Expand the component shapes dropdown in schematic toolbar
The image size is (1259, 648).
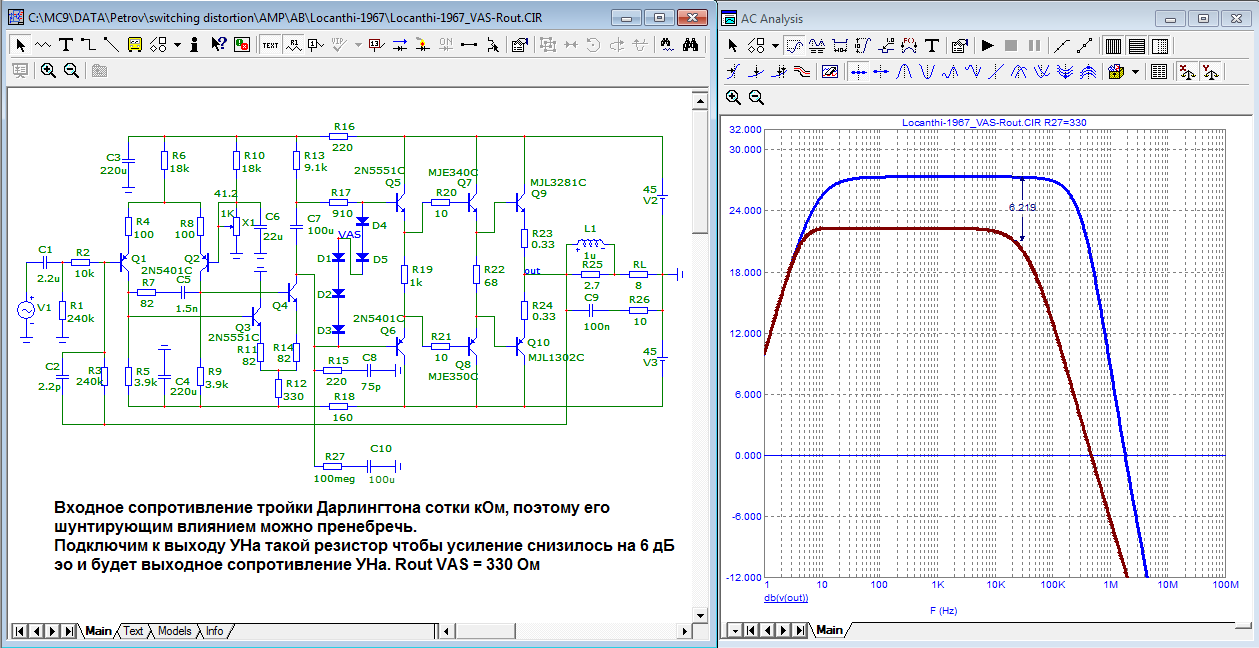[177, 44]
